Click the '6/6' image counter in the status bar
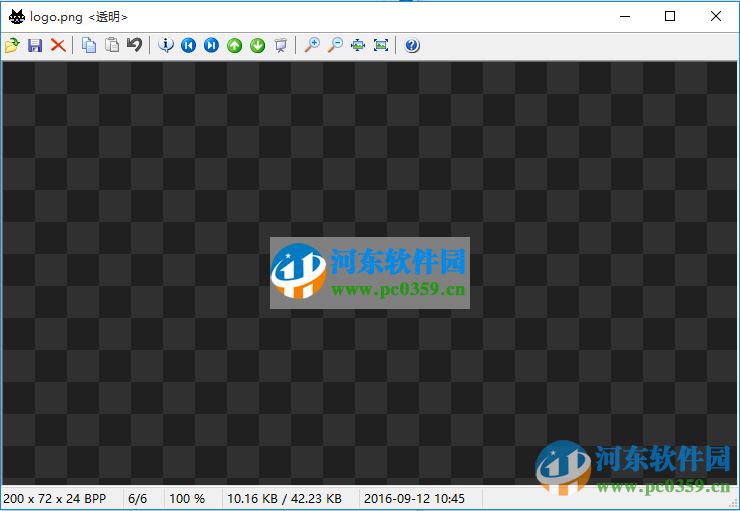Screen dimensions: 740x511 [137, 498]
